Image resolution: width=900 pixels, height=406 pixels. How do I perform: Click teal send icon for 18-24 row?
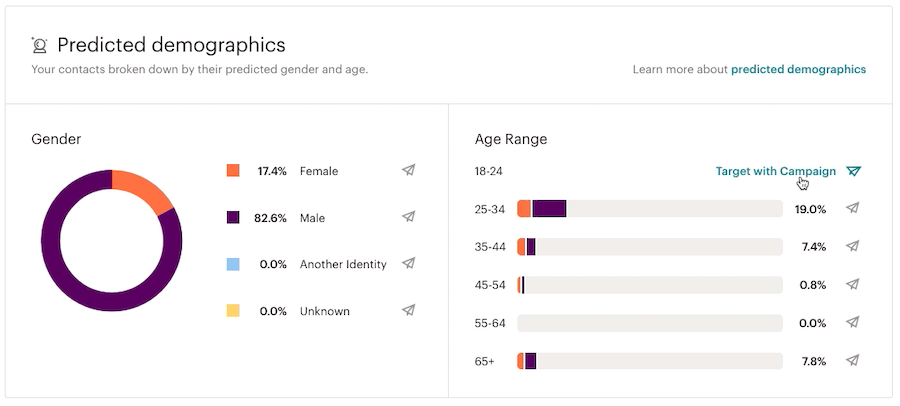point(853,171)
